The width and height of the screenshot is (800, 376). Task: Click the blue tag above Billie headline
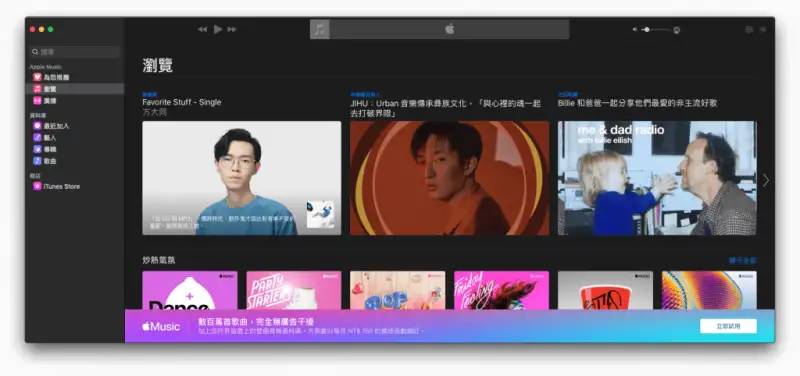[x=567, y=94]
